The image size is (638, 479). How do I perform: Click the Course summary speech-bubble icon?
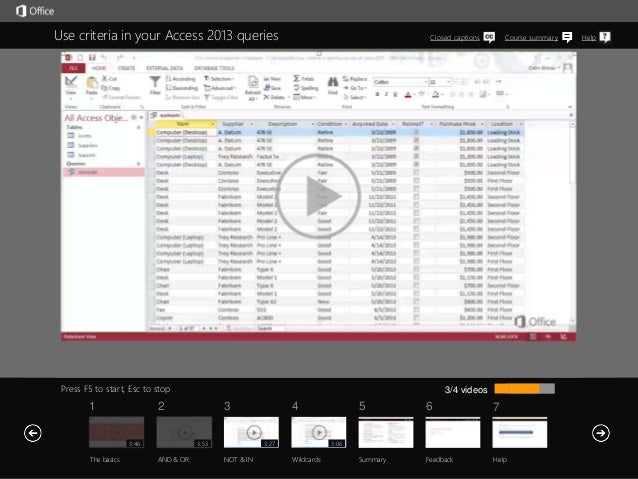click(x=567, y=37)
